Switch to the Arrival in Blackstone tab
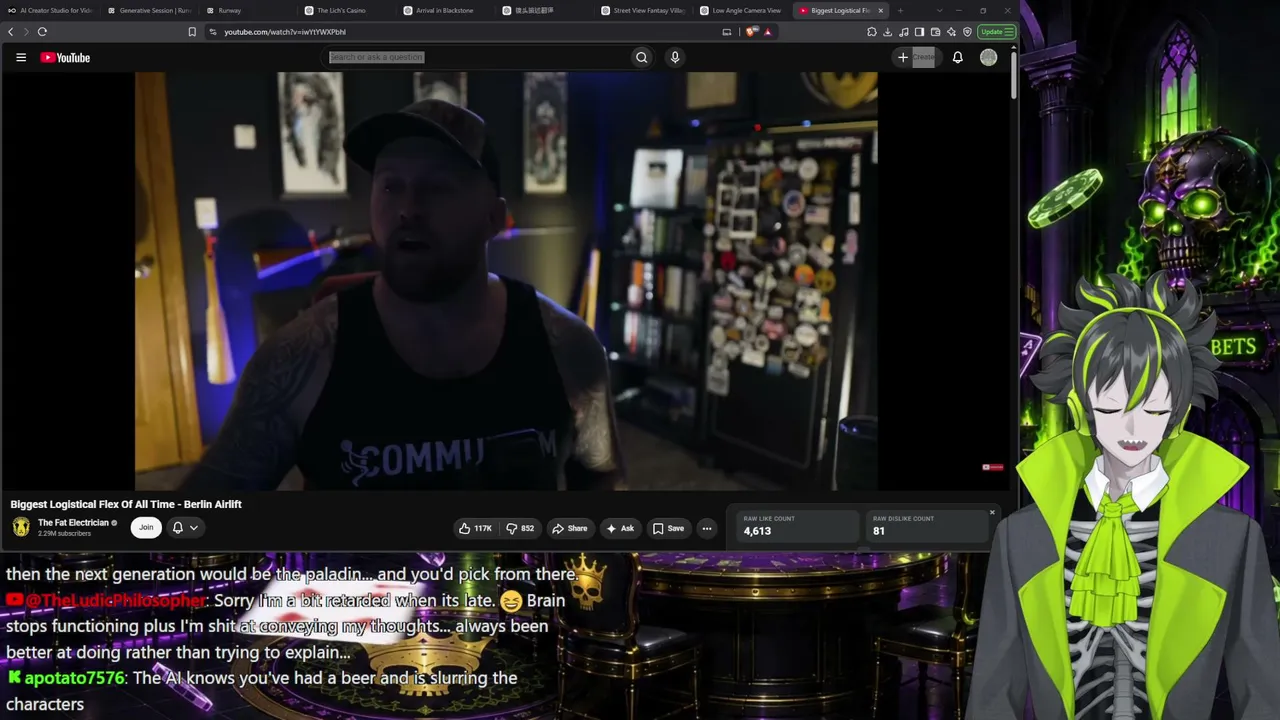 coord(447,10)
